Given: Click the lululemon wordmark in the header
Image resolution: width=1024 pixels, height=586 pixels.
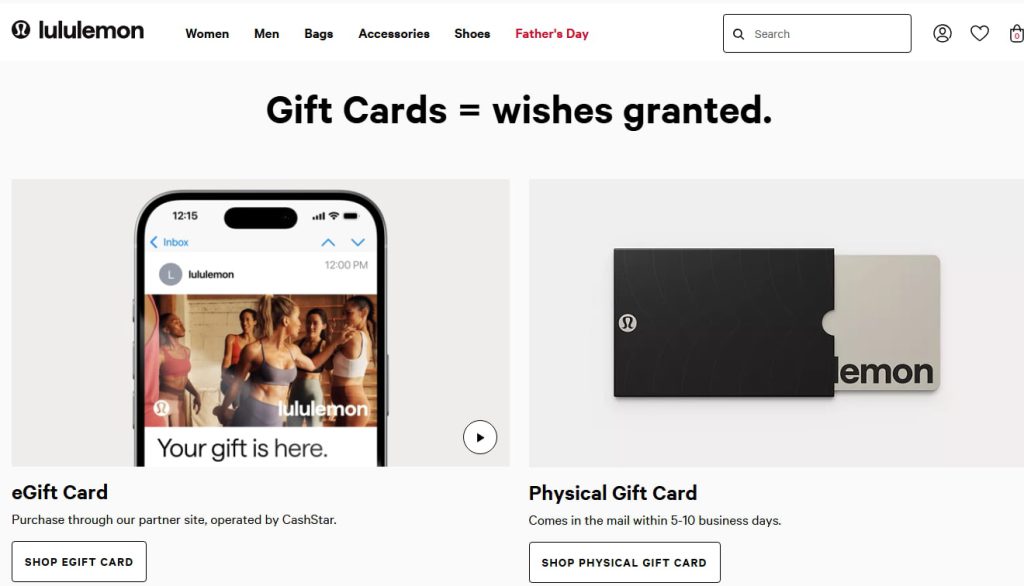Looking at the screenshot, I should 91,30.
